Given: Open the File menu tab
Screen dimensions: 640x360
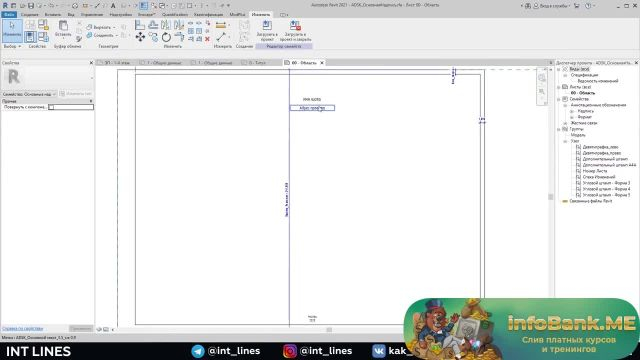Looking at the screenshot, I should (x=9, y=14).
